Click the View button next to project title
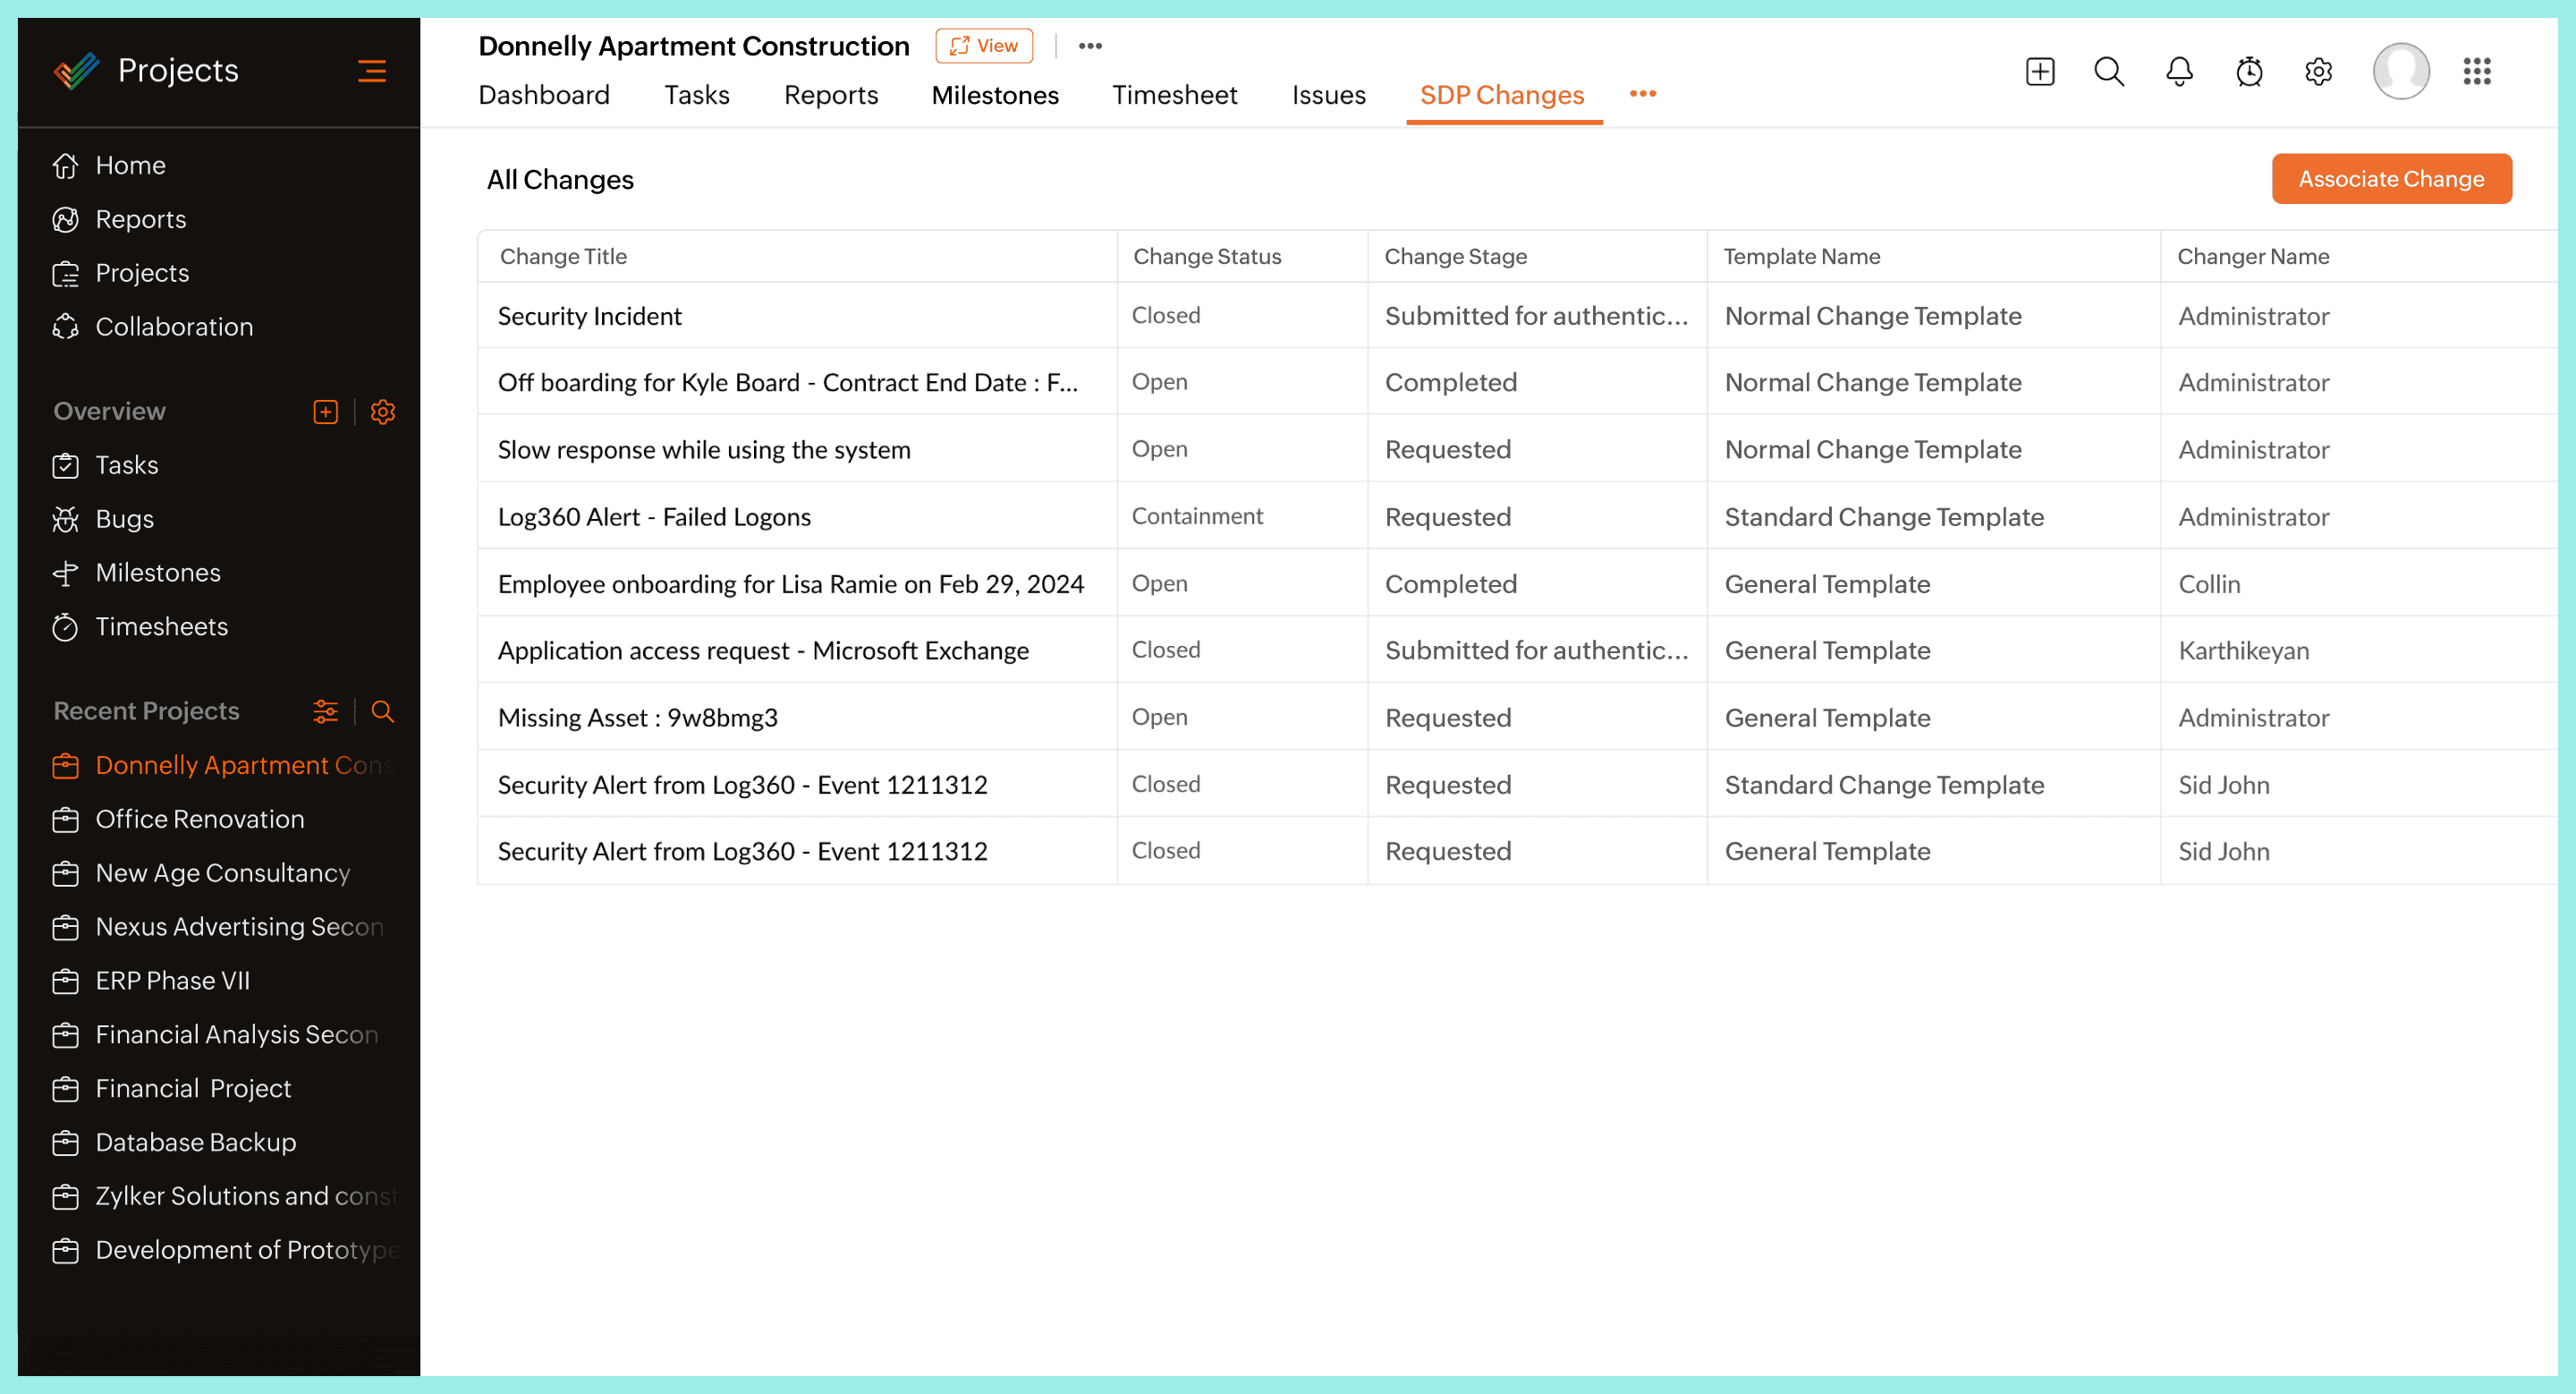 click(983, 46)
